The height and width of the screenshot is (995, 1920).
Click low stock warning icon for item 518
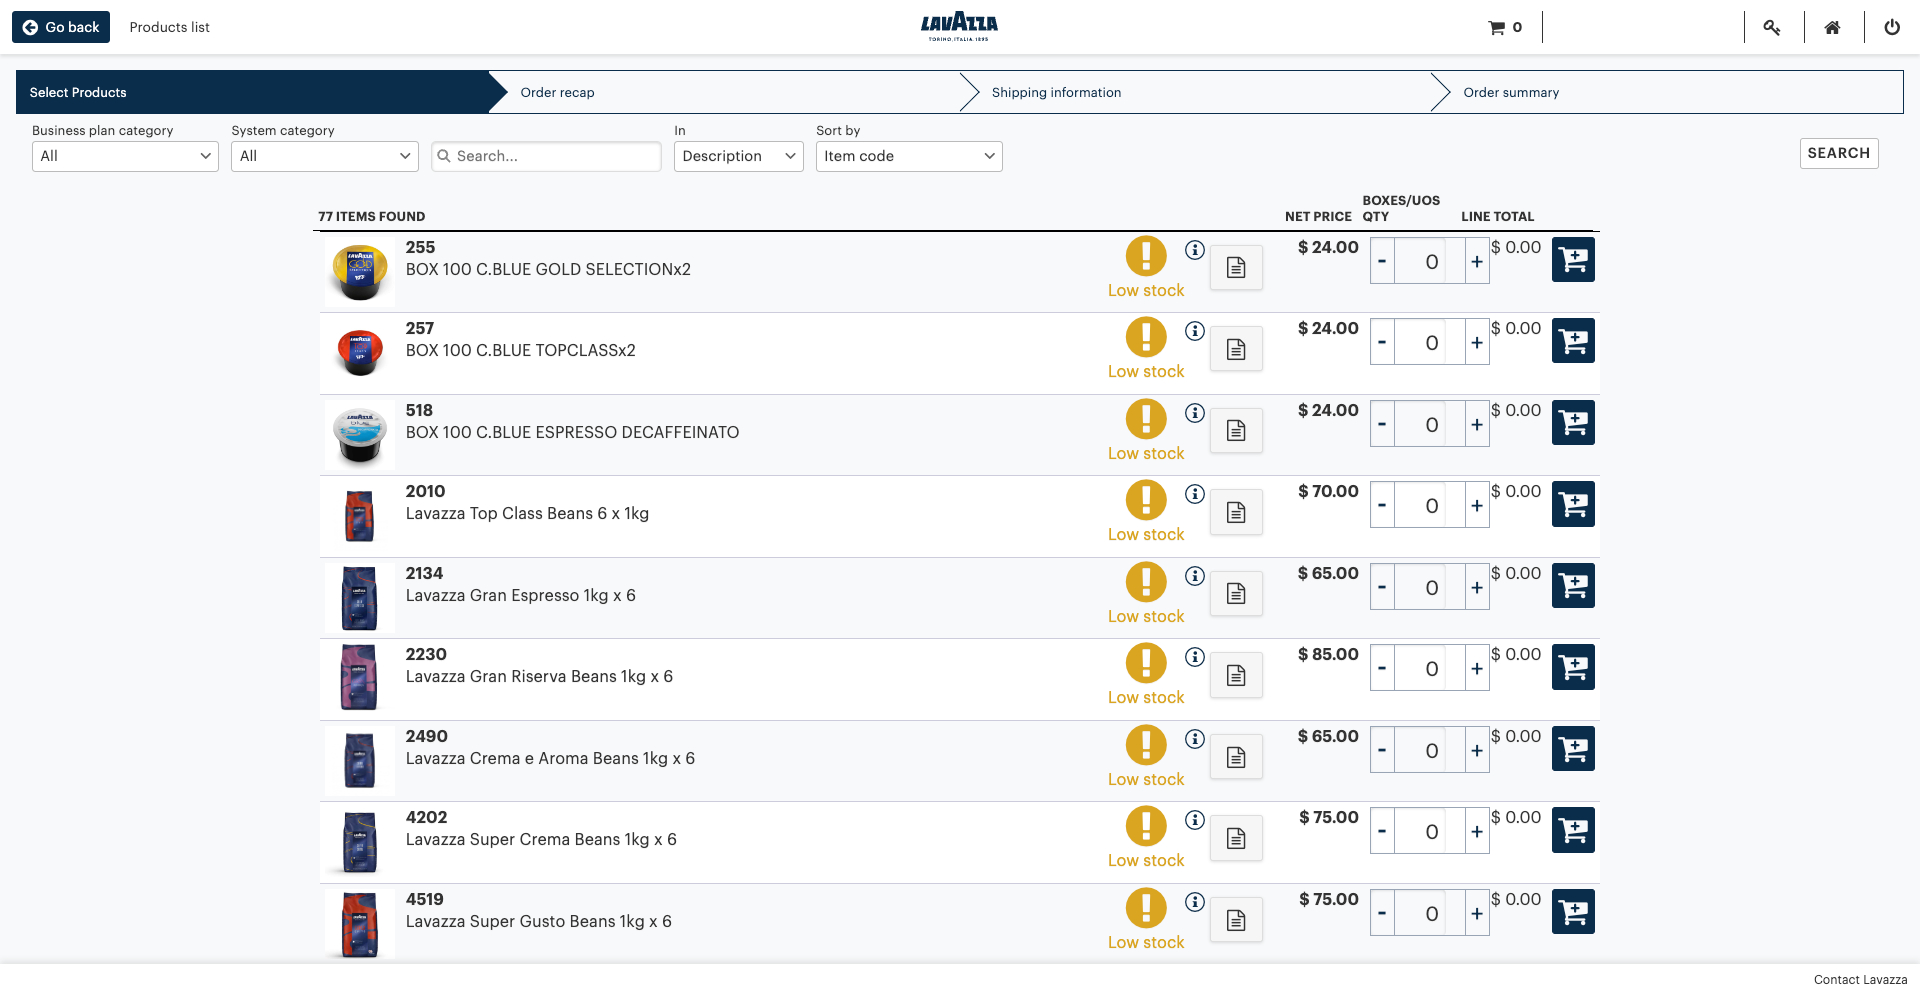coord(1146,419)
